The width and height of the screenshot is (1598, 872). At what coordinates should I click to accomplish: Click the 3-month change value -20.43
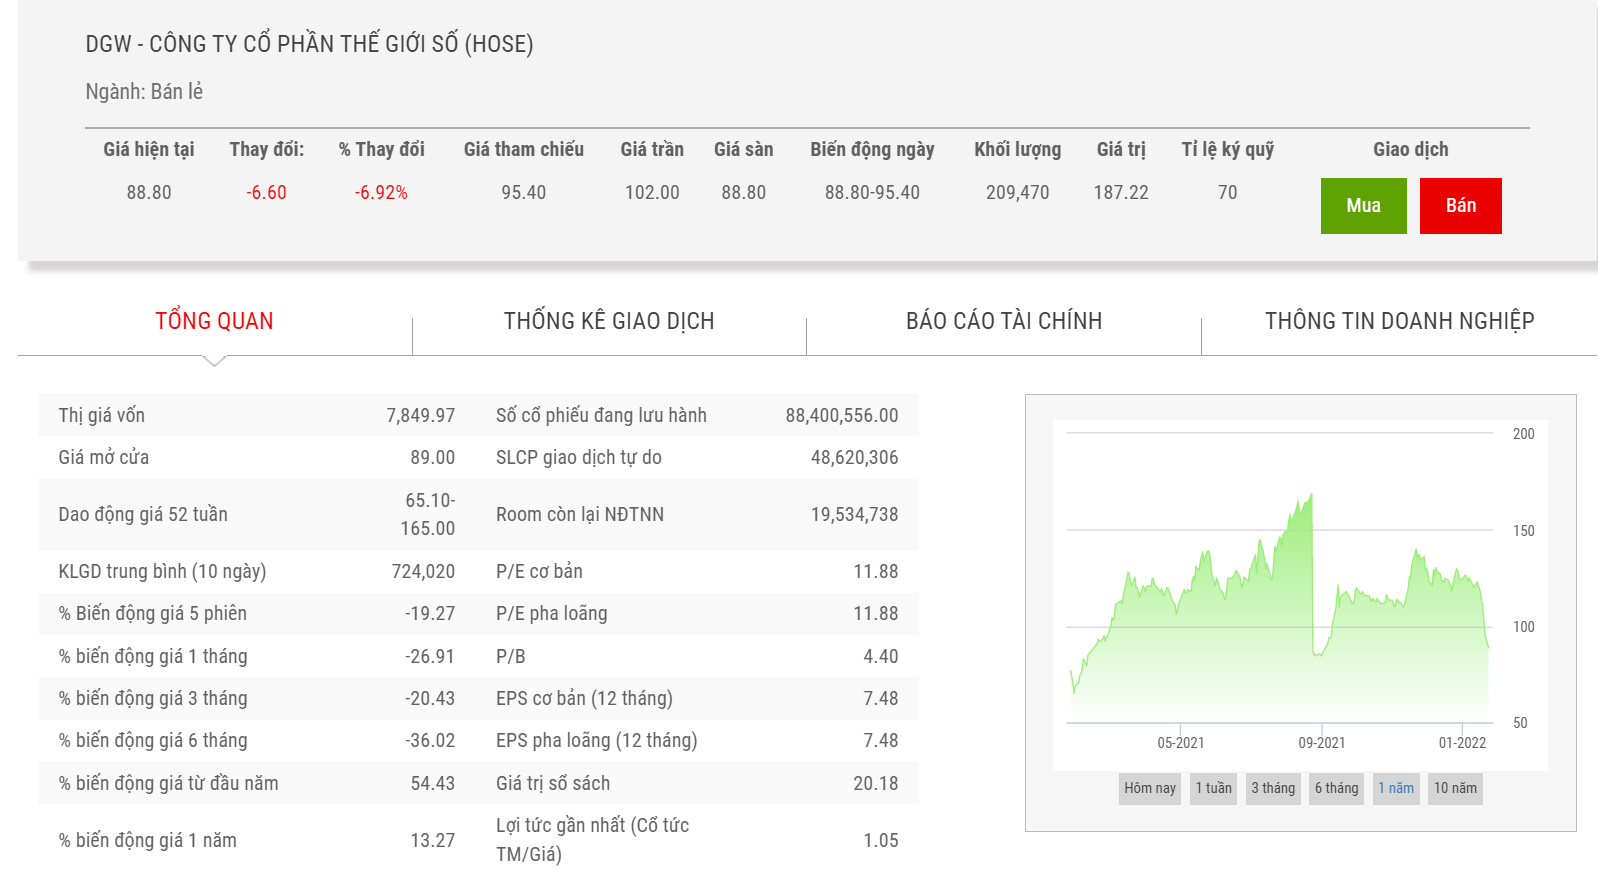click(x=430, y=699)
